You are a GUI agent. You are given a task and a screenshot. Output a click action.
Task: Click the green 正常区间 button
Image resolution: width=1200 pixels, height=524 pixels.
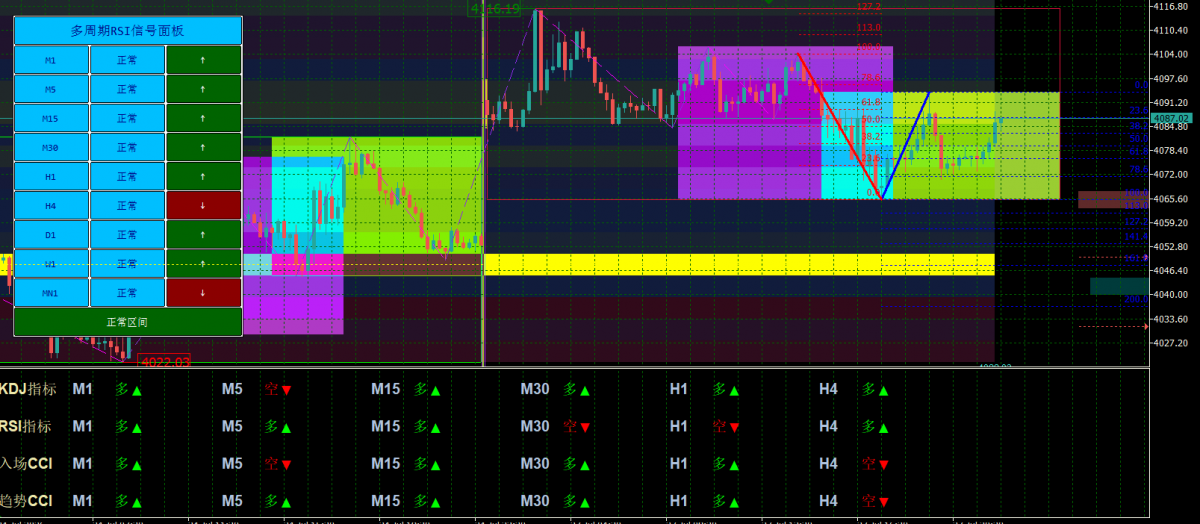pos(127,322)
